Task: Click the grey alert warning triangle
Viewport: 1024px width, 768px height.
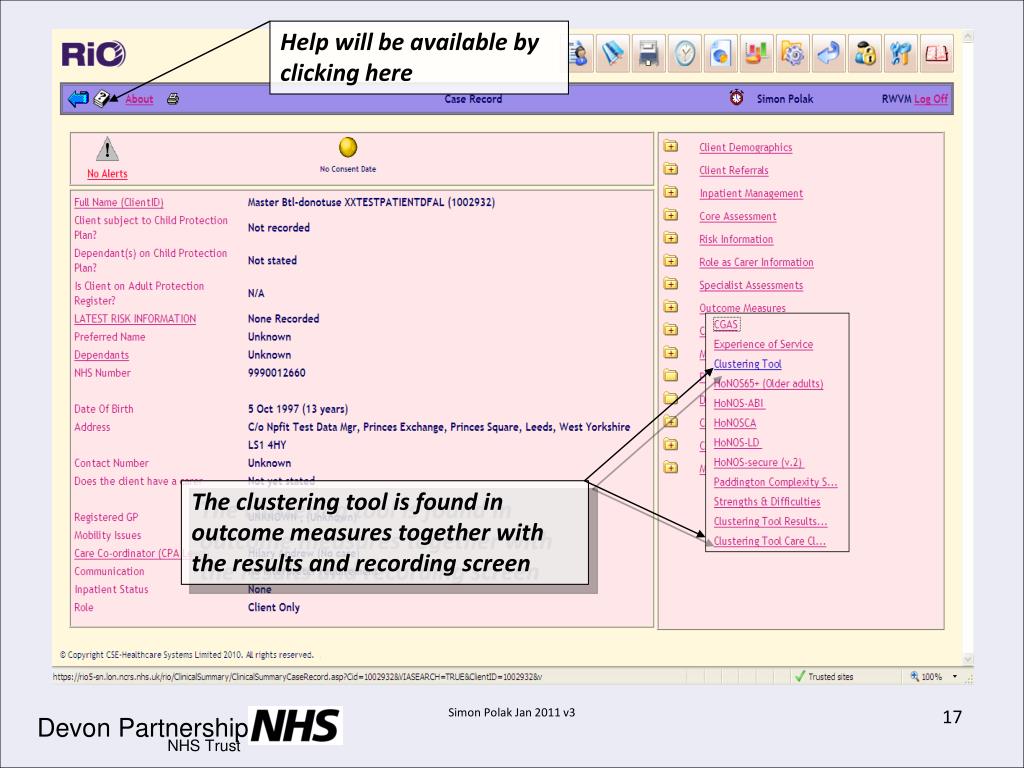Action: (x=107, y=149)
